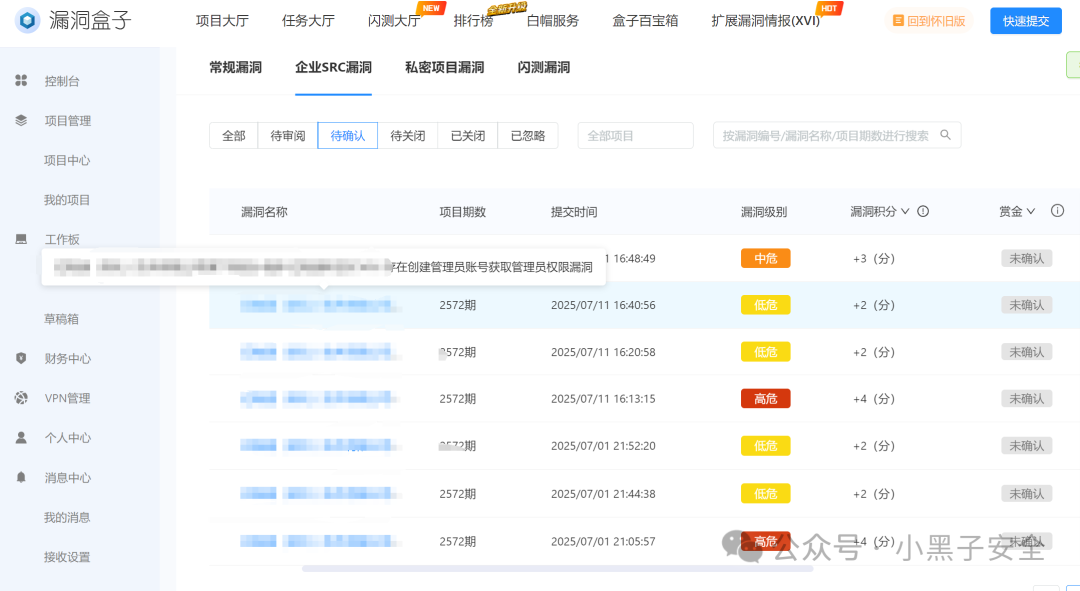1080x591 pixels.
Task: Click the 项目管理 layers icon
Action: point(21,121)
